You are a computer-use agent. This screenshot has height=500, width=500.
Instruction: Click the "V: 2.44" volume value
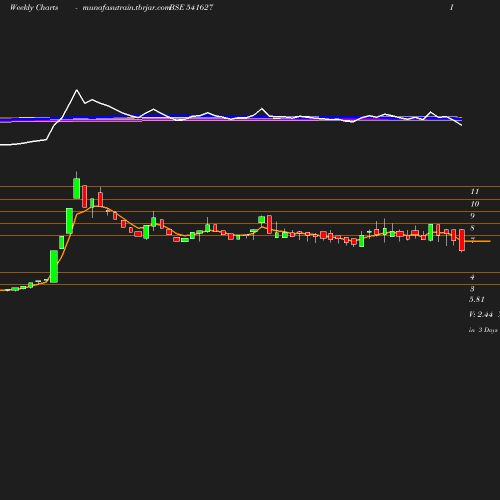481,314
